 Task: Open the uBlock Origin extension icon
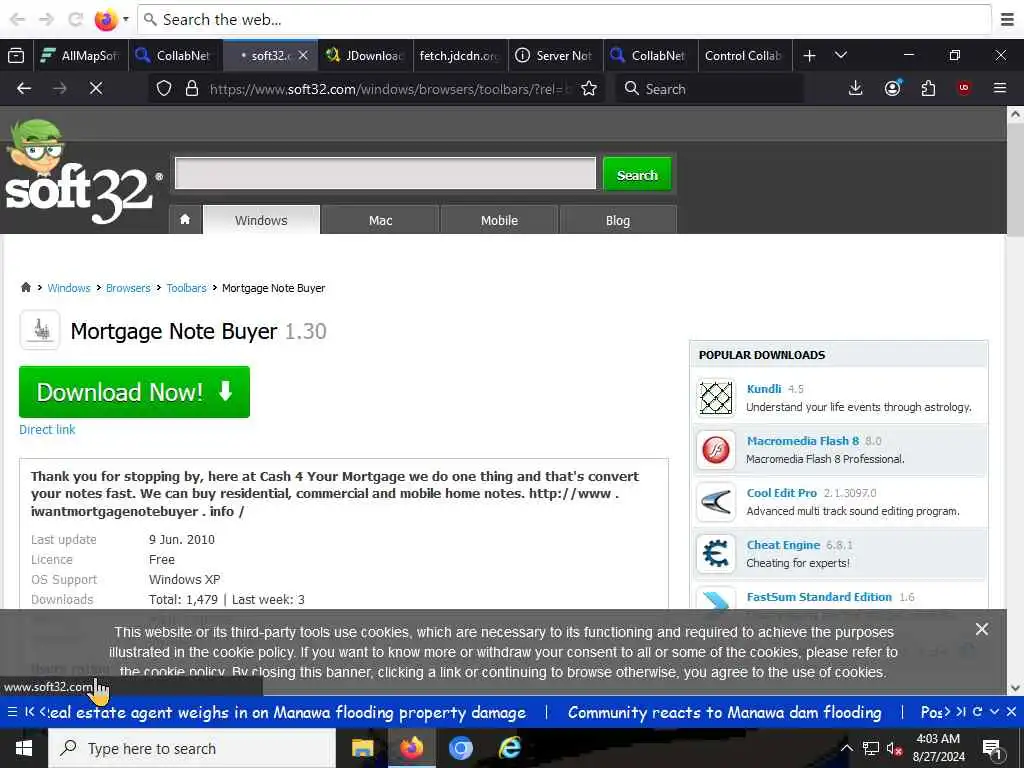964,88
